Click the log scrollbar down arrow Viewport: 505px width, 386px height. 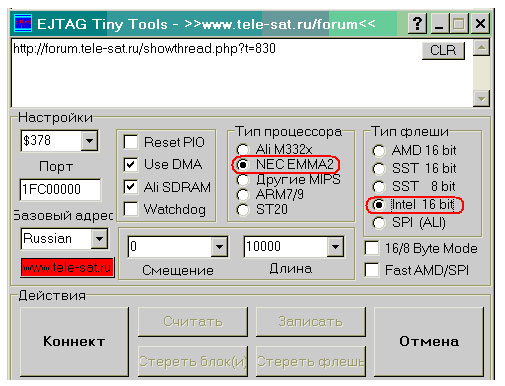coord(481,98)
